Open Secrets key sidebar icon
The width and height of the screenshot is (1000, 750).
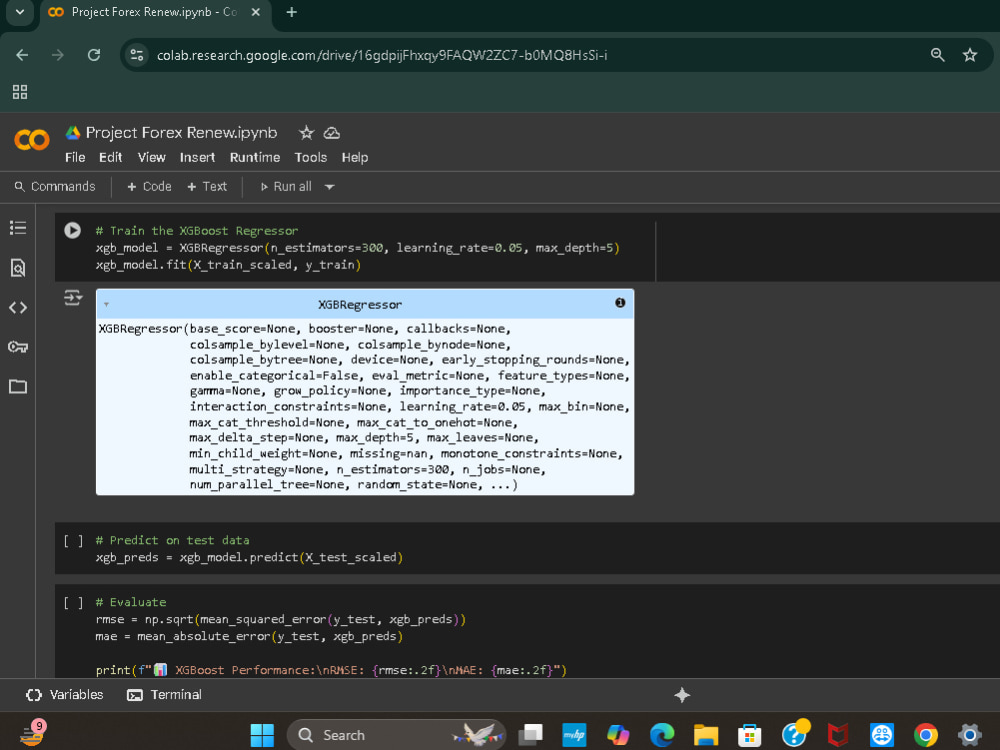18,347
